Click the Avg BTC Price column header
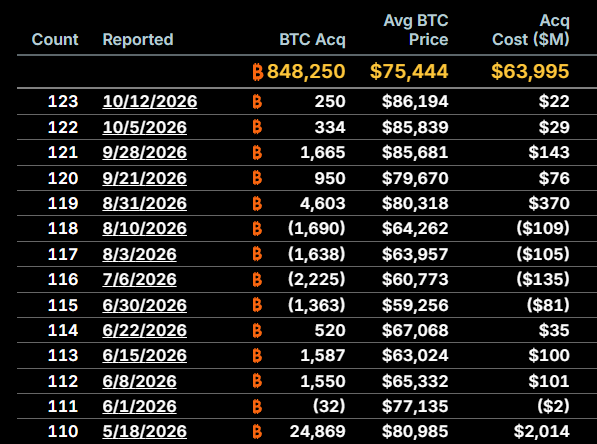This screenshot has width=597, height=444. 416,30
